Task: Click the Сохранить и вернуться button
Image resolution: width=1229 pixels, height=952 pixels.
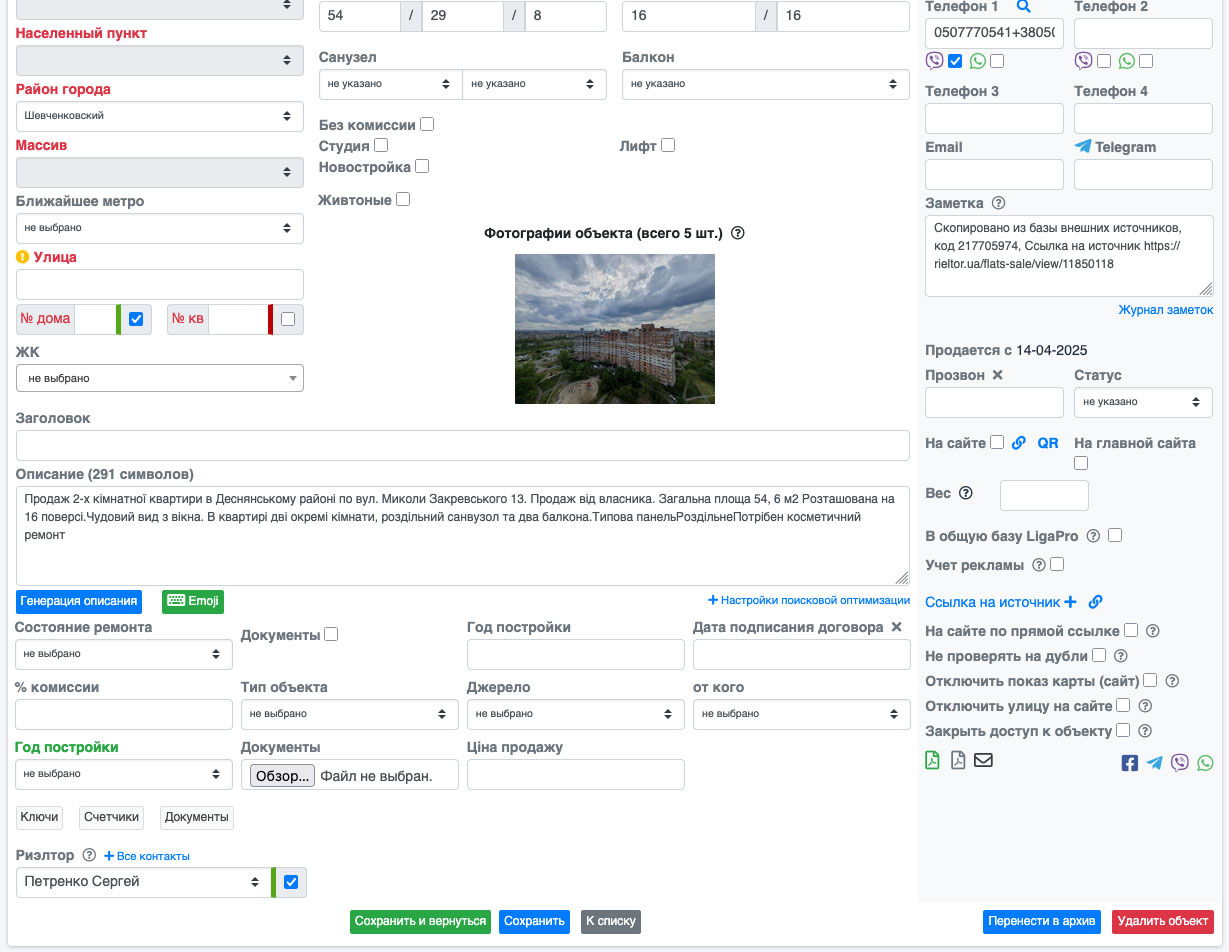Action: (x=420, y=921)
